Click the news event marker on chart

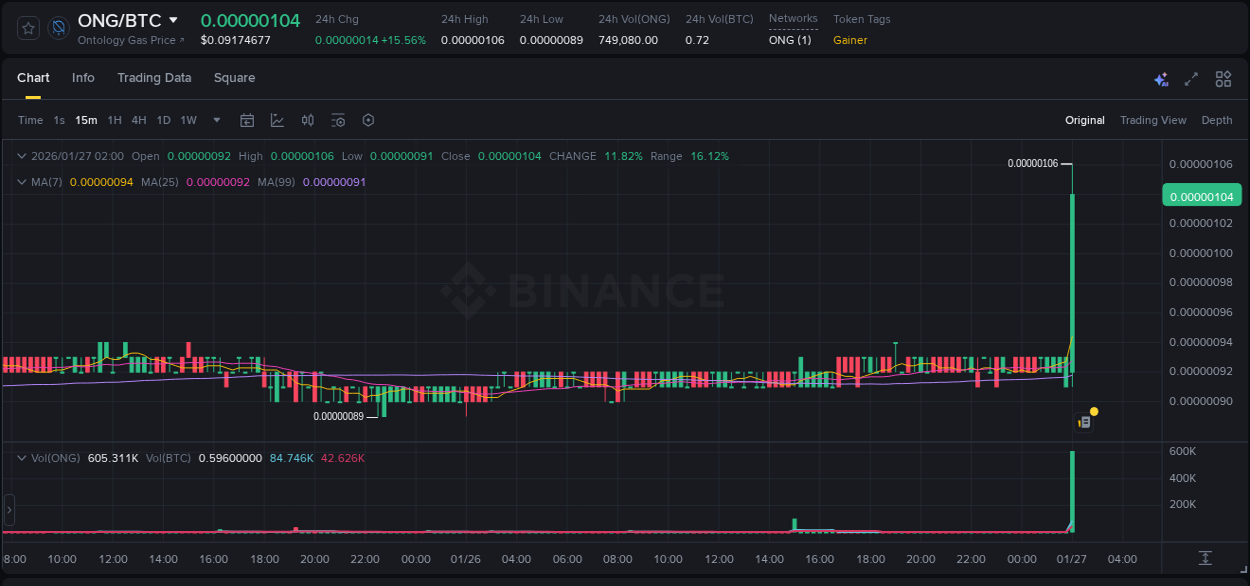tap(1084, 422)
